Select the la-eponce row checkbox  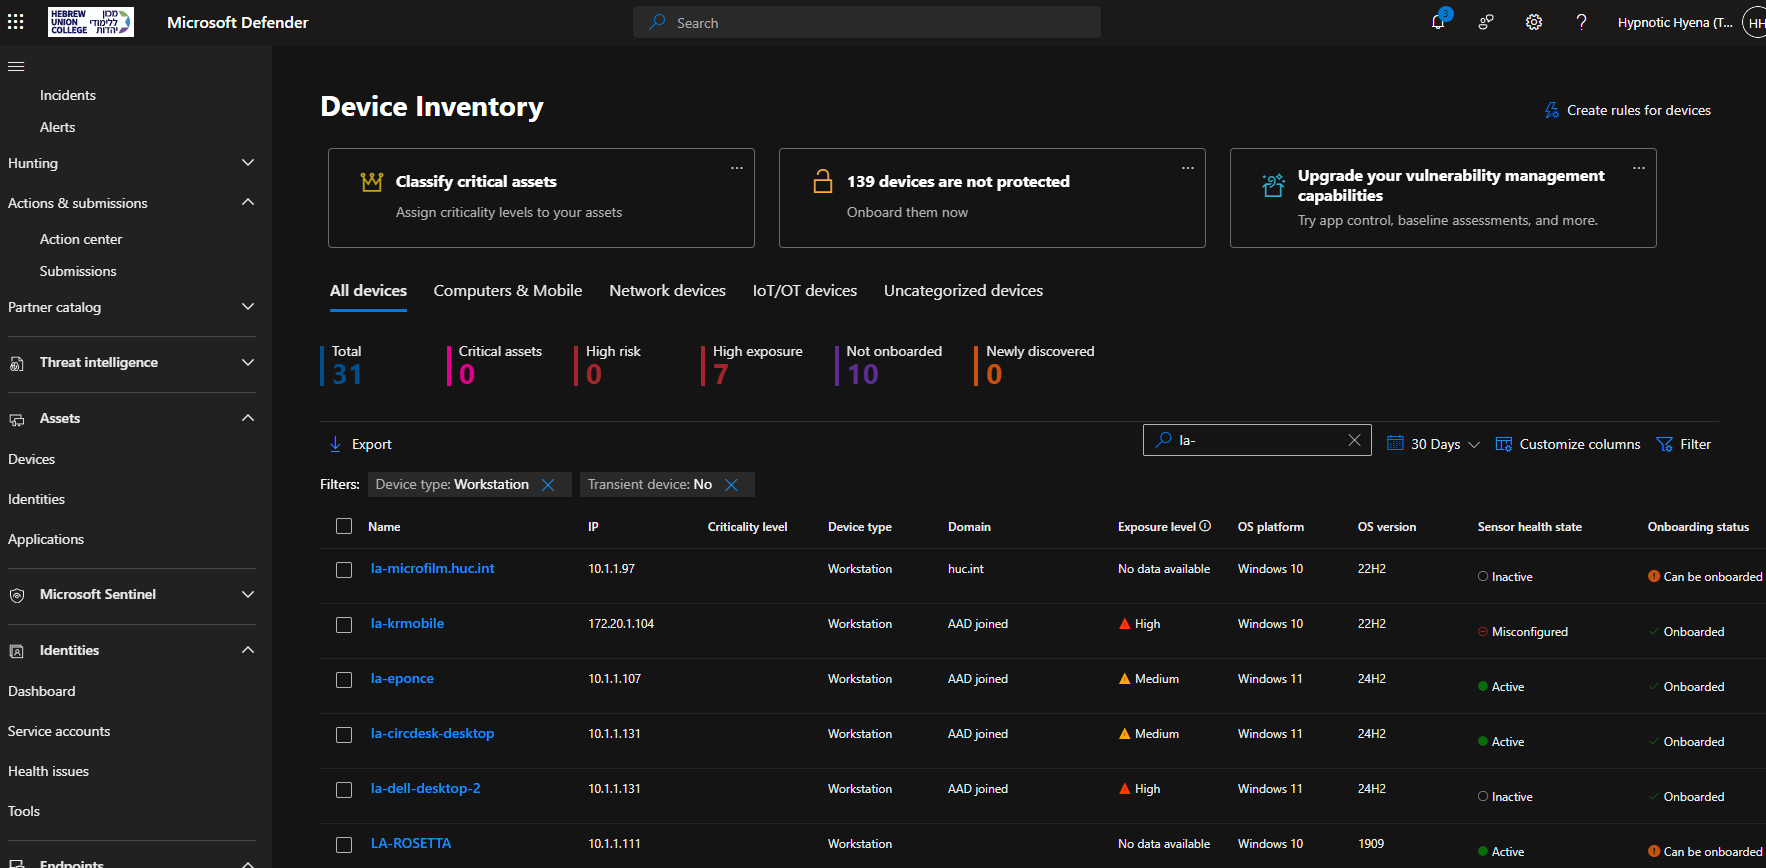pyautogui.click(x=344, y=680)
